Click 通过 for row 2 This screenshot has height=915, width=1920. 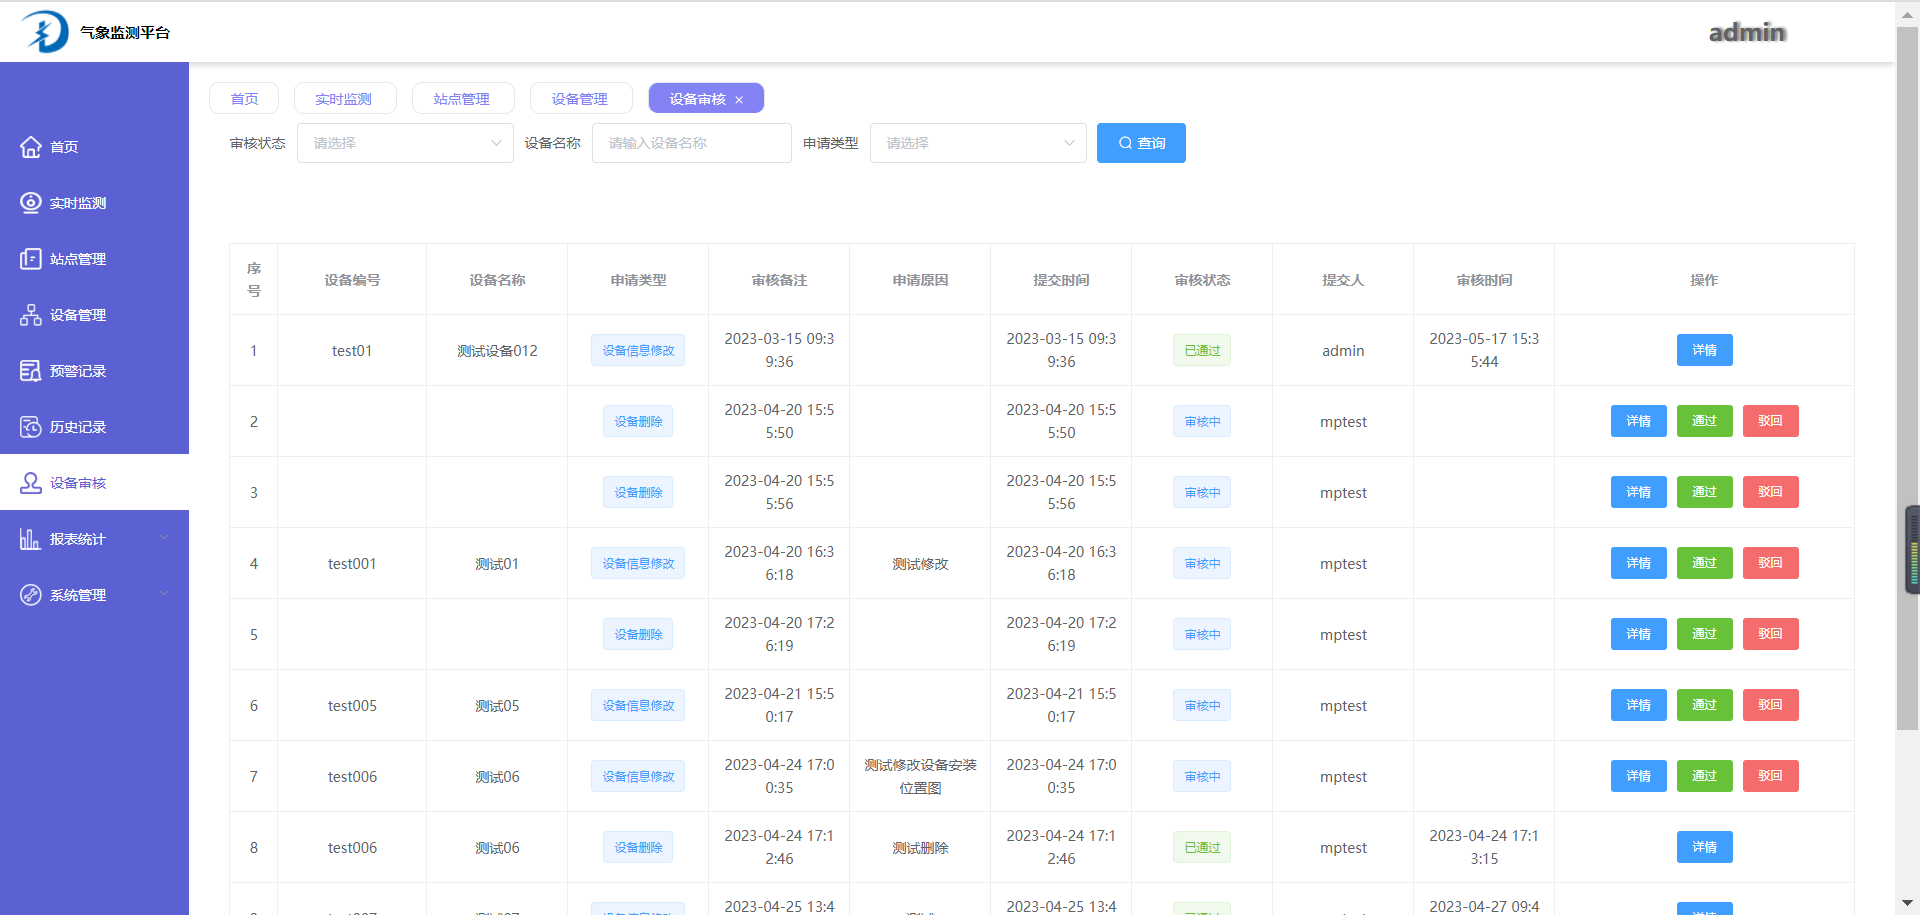(x=1704, y=421)
